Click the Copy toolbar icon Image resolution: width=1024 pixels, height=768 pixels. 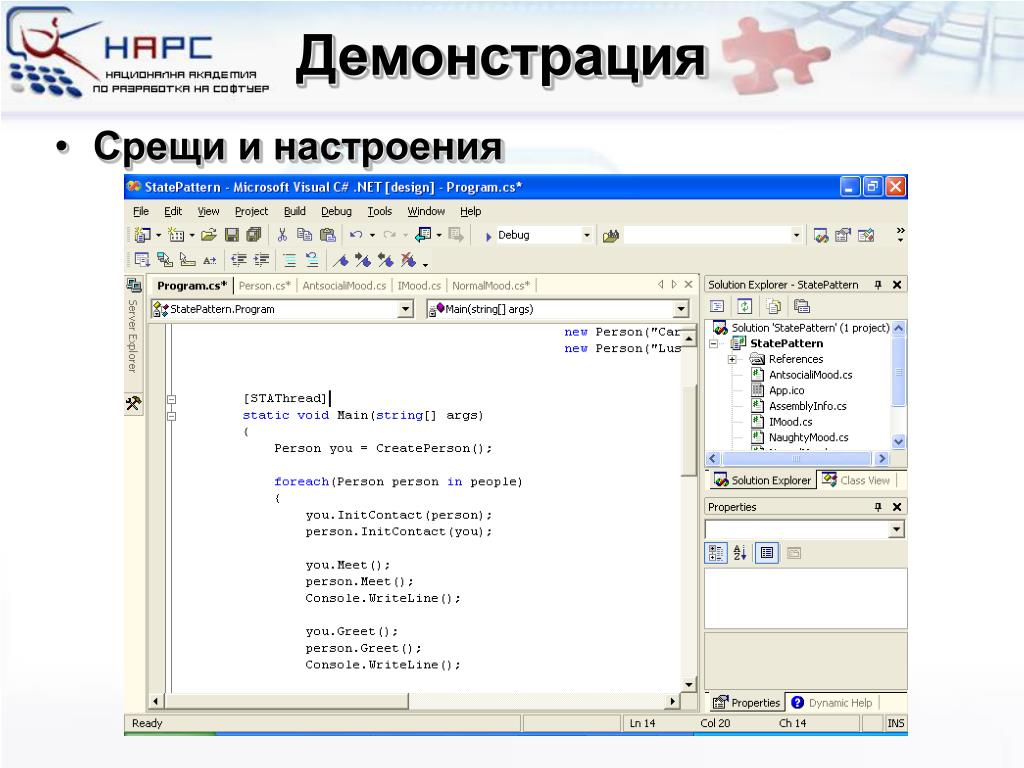304,234
